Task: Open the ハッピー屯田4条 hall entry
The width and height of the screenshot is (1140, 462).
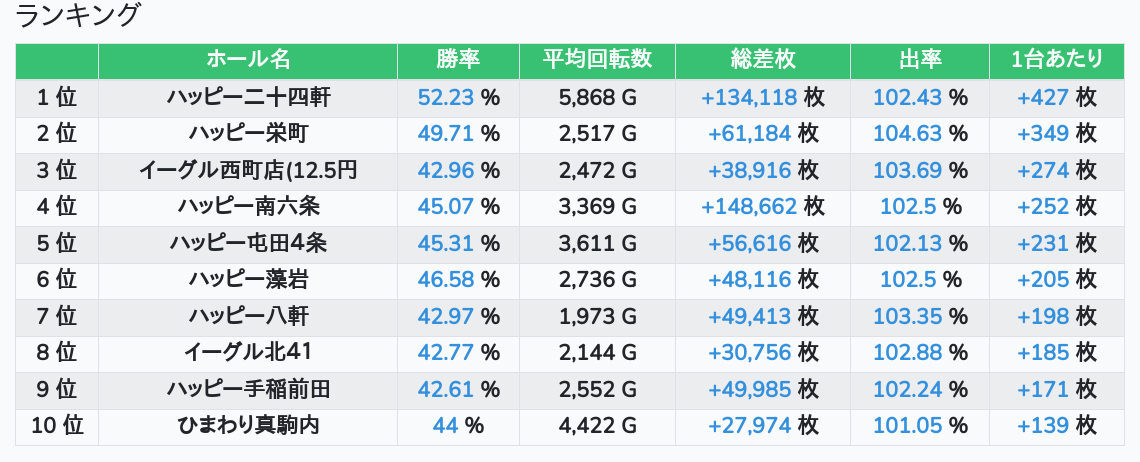Action: (x=248, y=243)
